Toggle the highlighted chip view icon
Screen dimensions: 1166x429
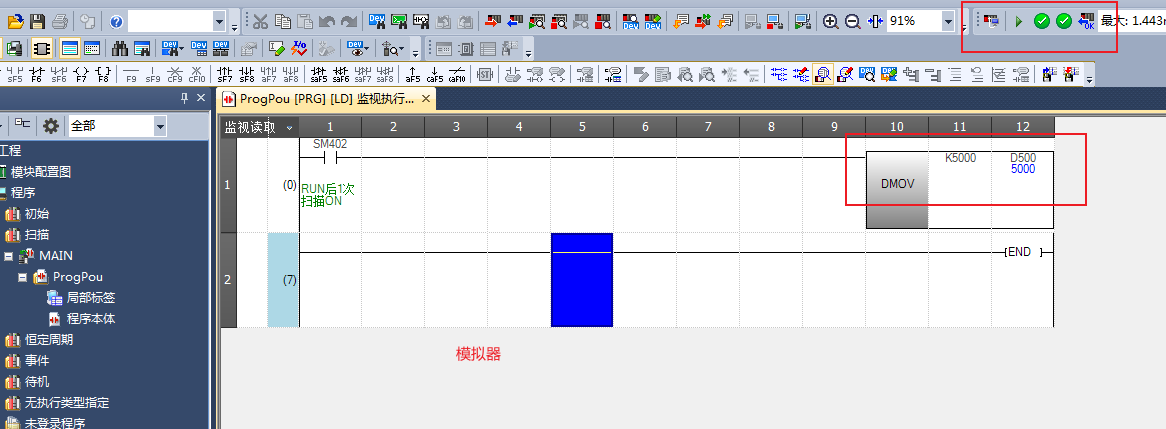pos(42,47)
